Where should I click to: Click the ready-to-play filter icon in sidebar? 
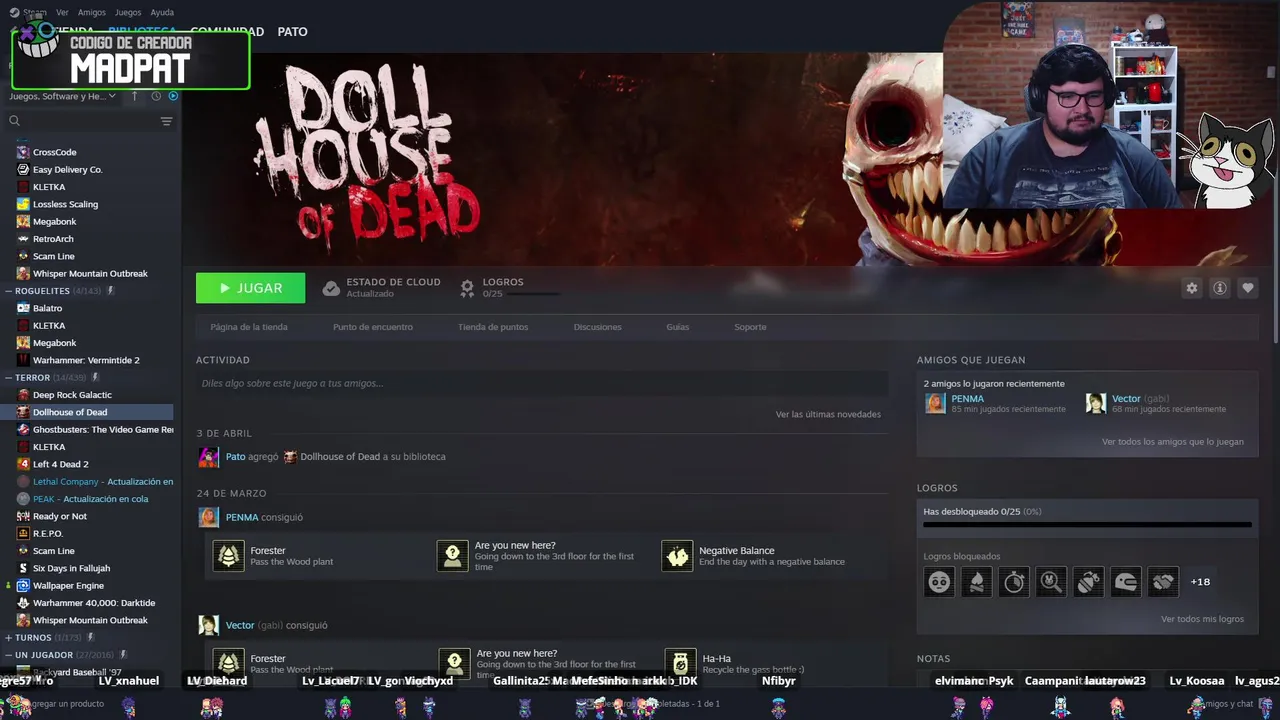173,96
